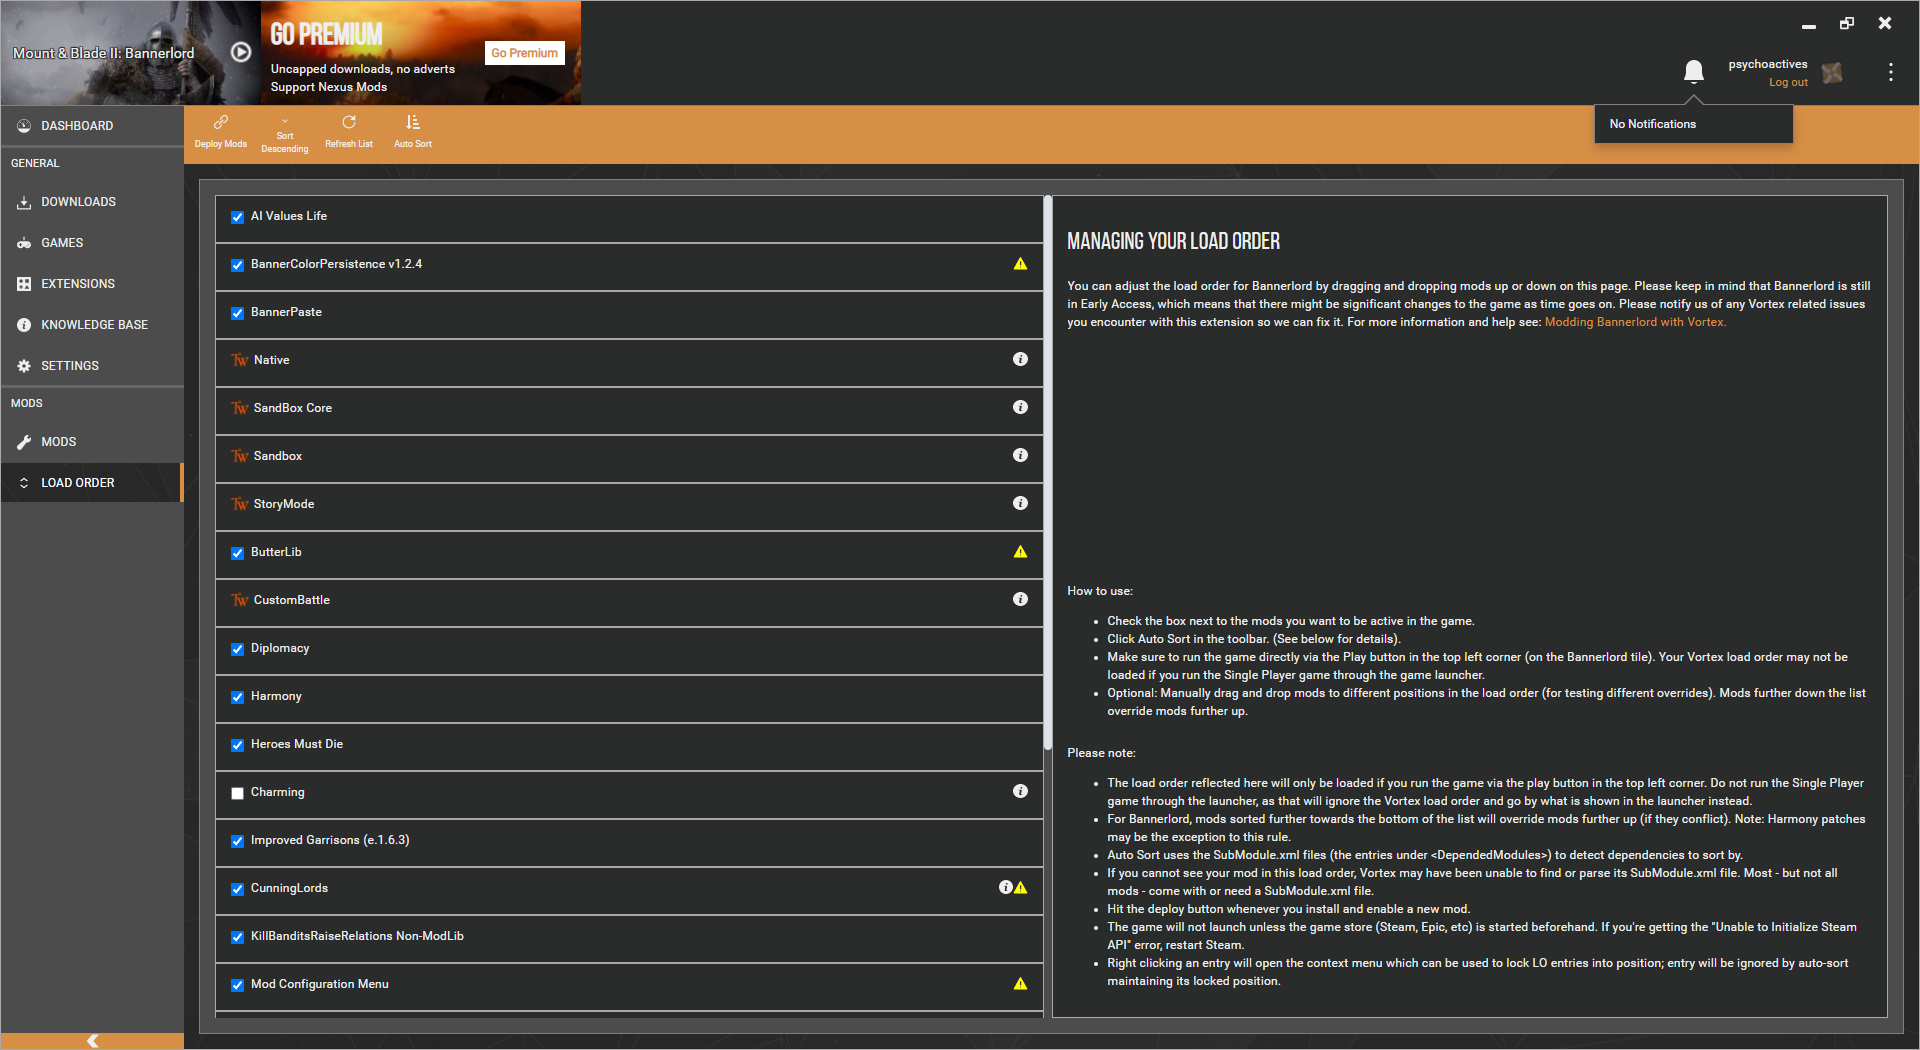Screen dimensions: 1920x1050
Task: Toggle the CunningLords checkbox
Action: click(237, 889)
